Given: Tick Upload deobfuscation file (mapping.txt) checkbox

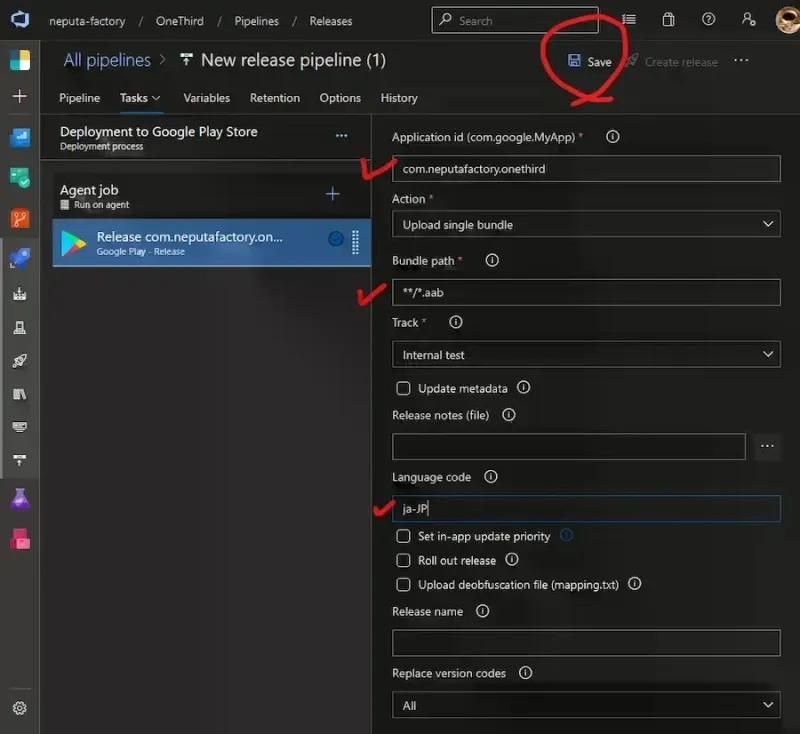Looking at the screenshot, I should tap(404, 584).
